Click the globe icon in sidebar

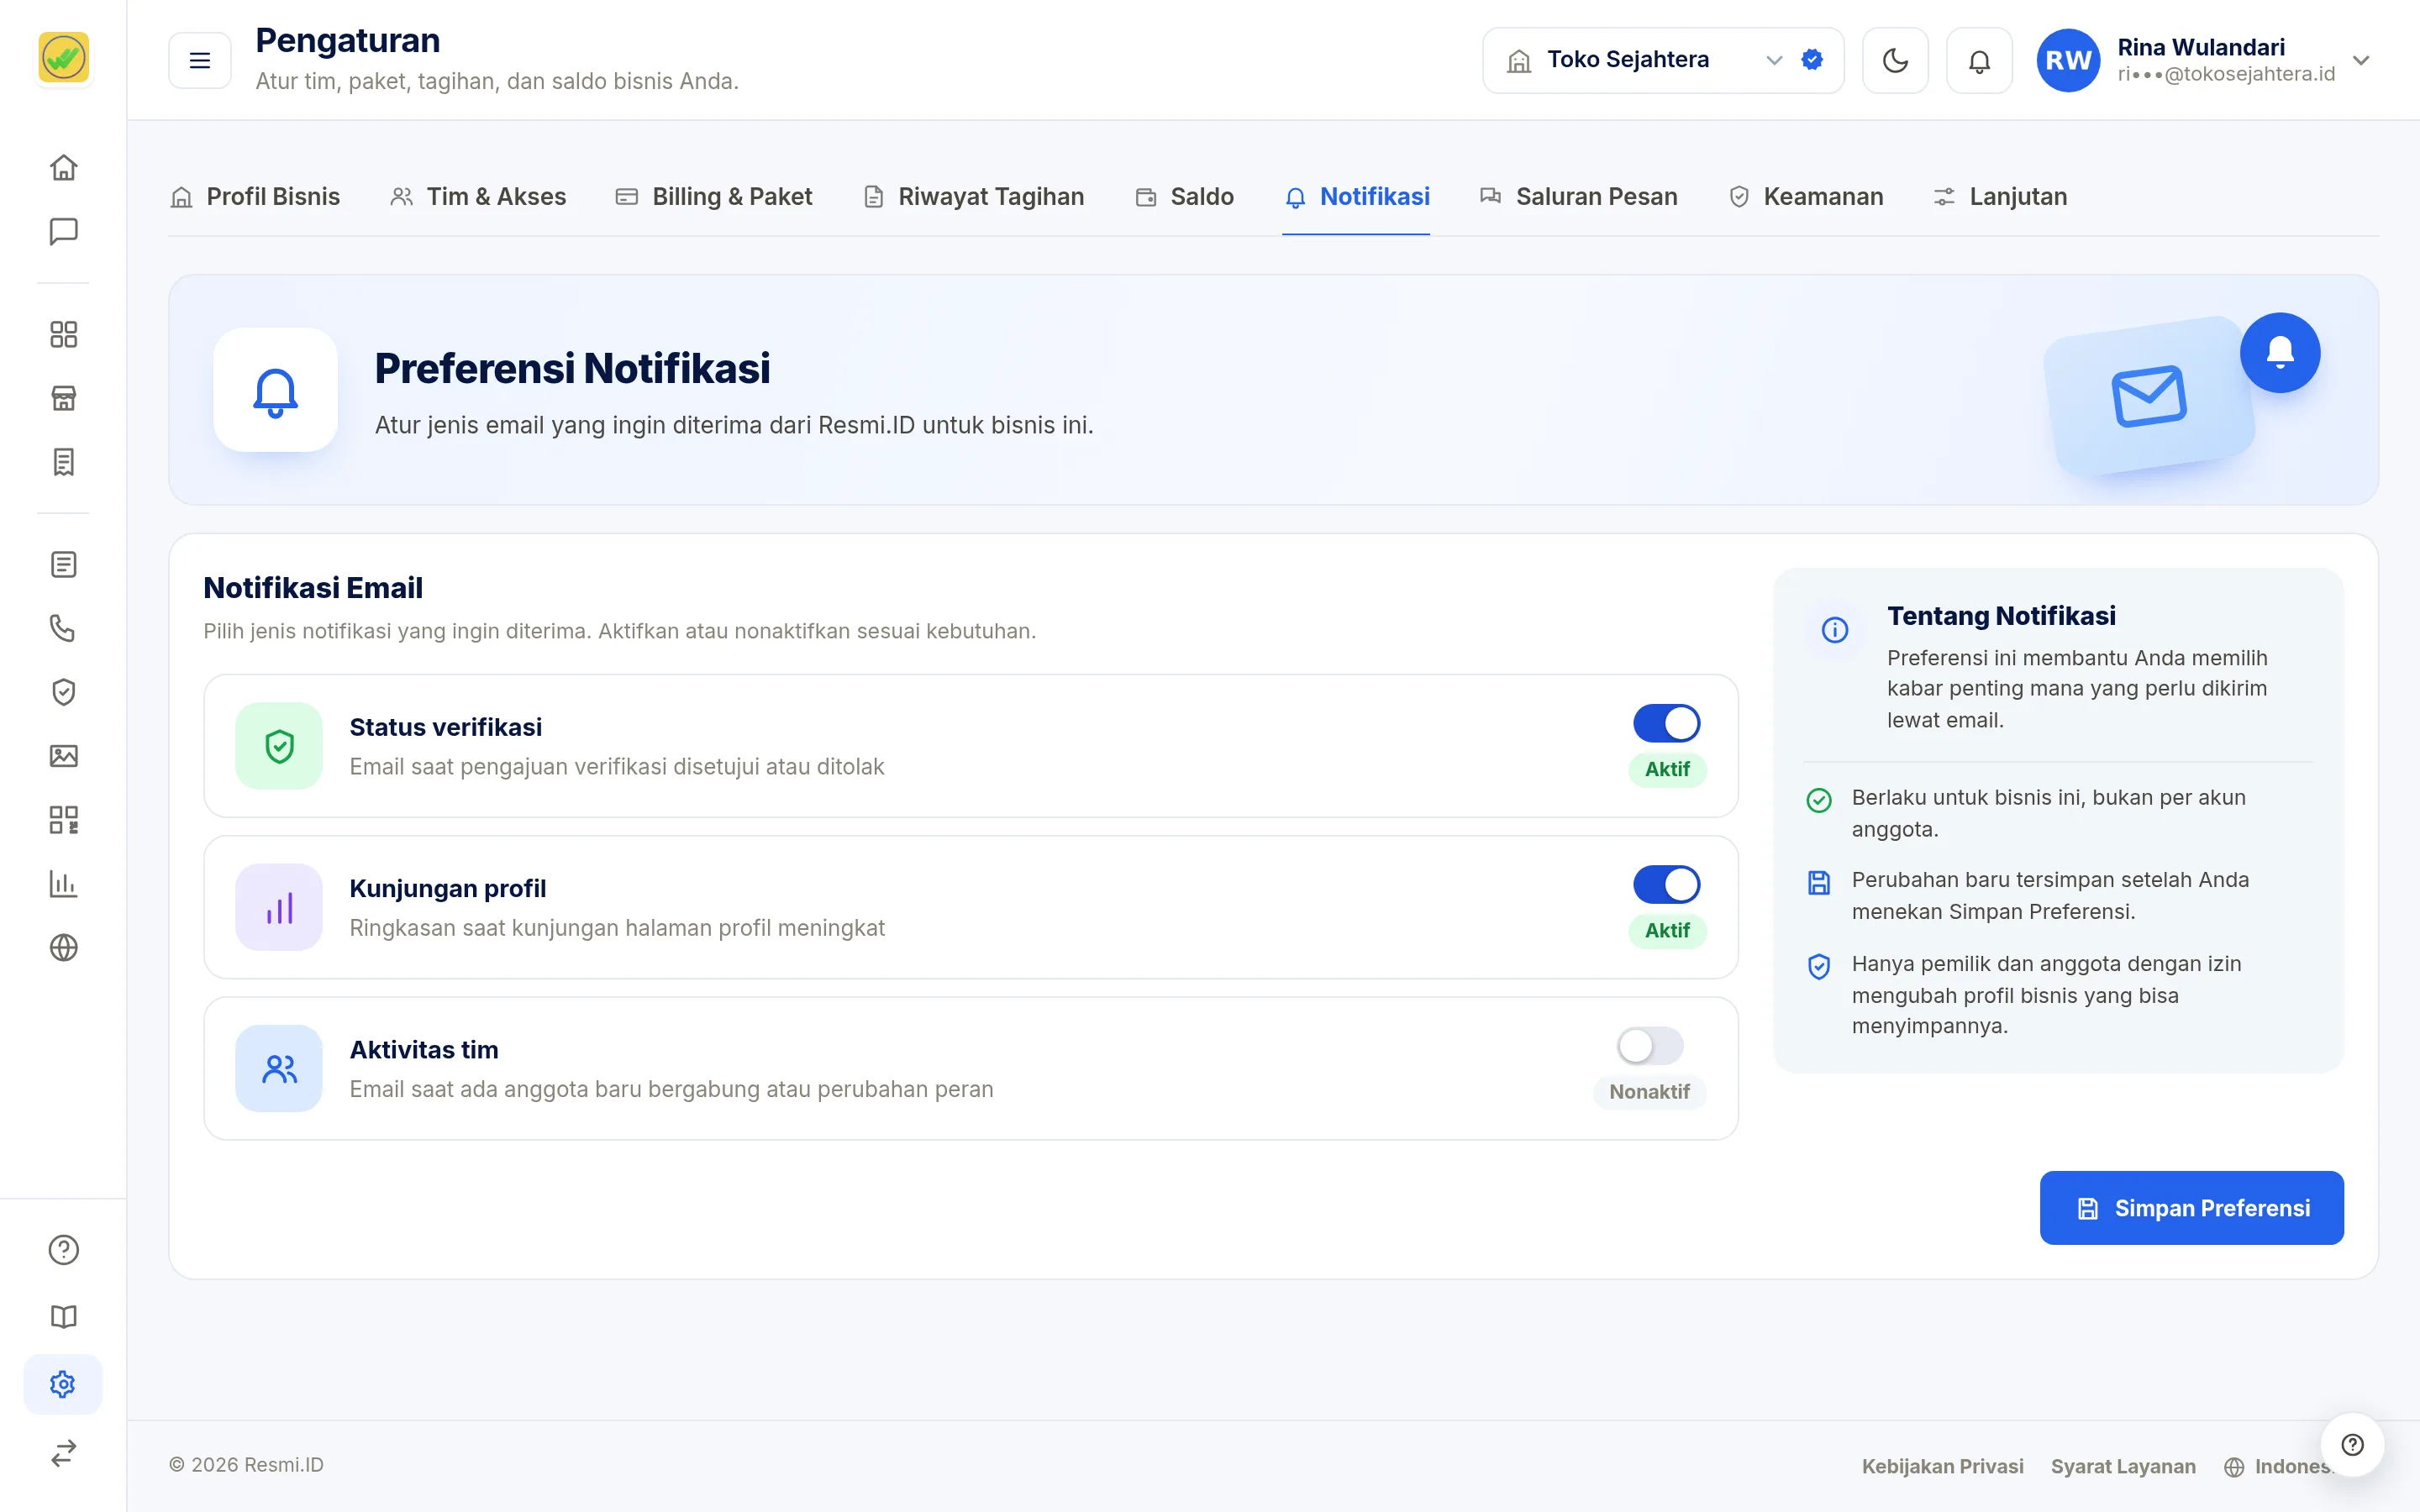[x=63, y=947]
